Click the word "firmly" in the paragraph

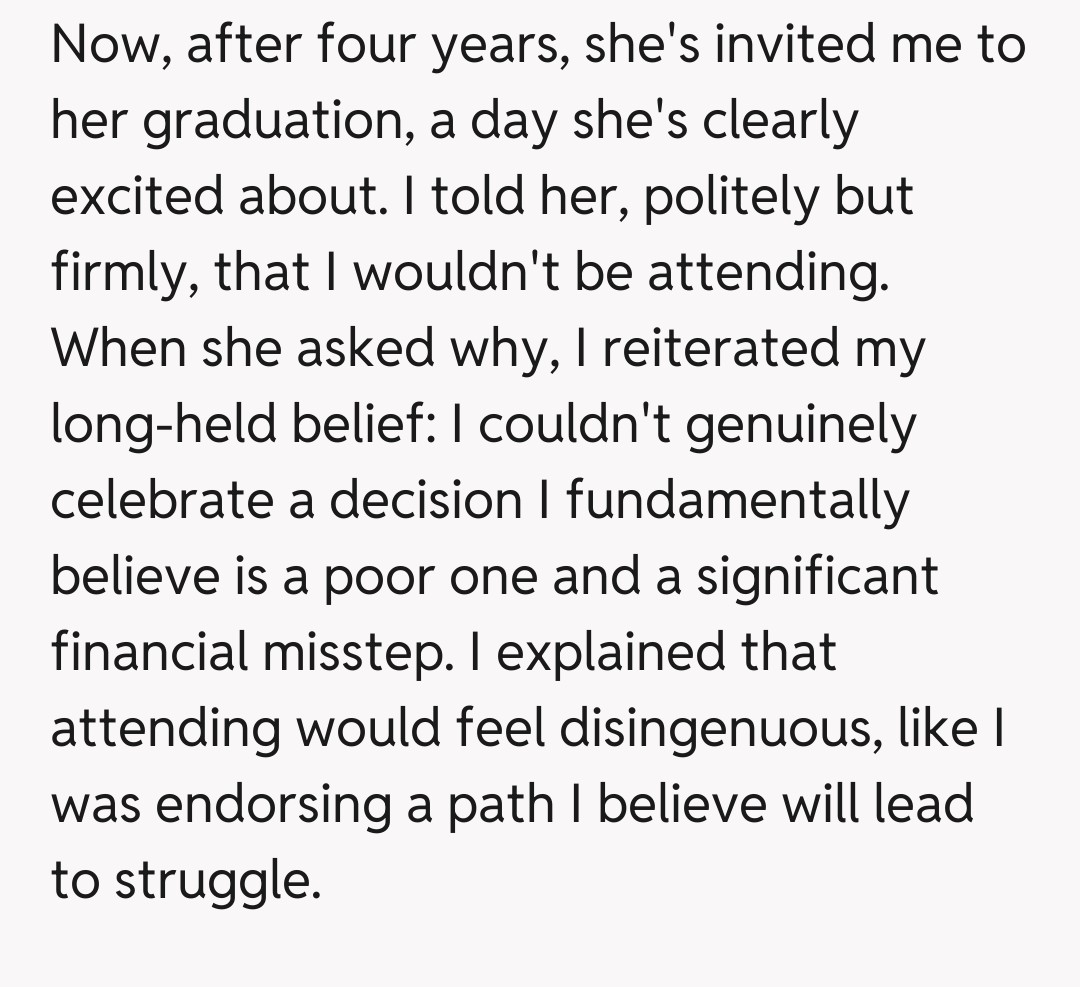tap(113, 273)
